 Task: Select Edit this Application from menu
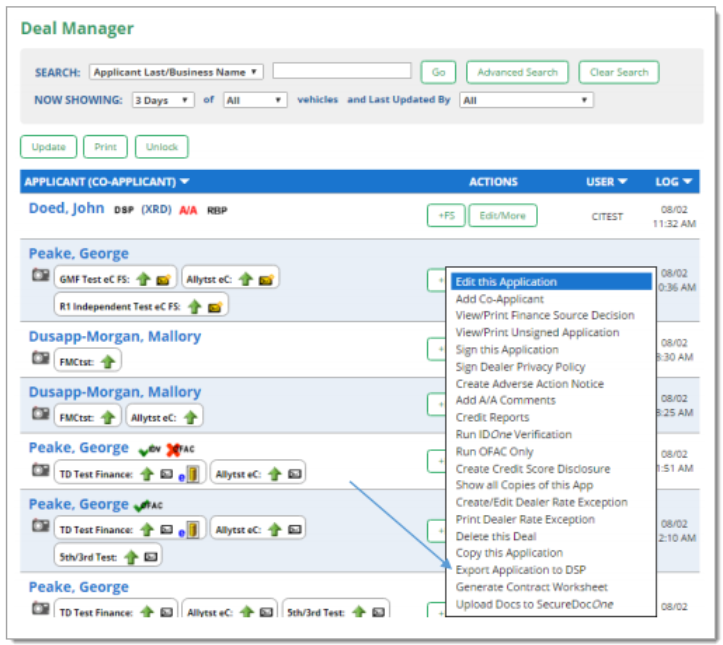click(x=551, y=282)
